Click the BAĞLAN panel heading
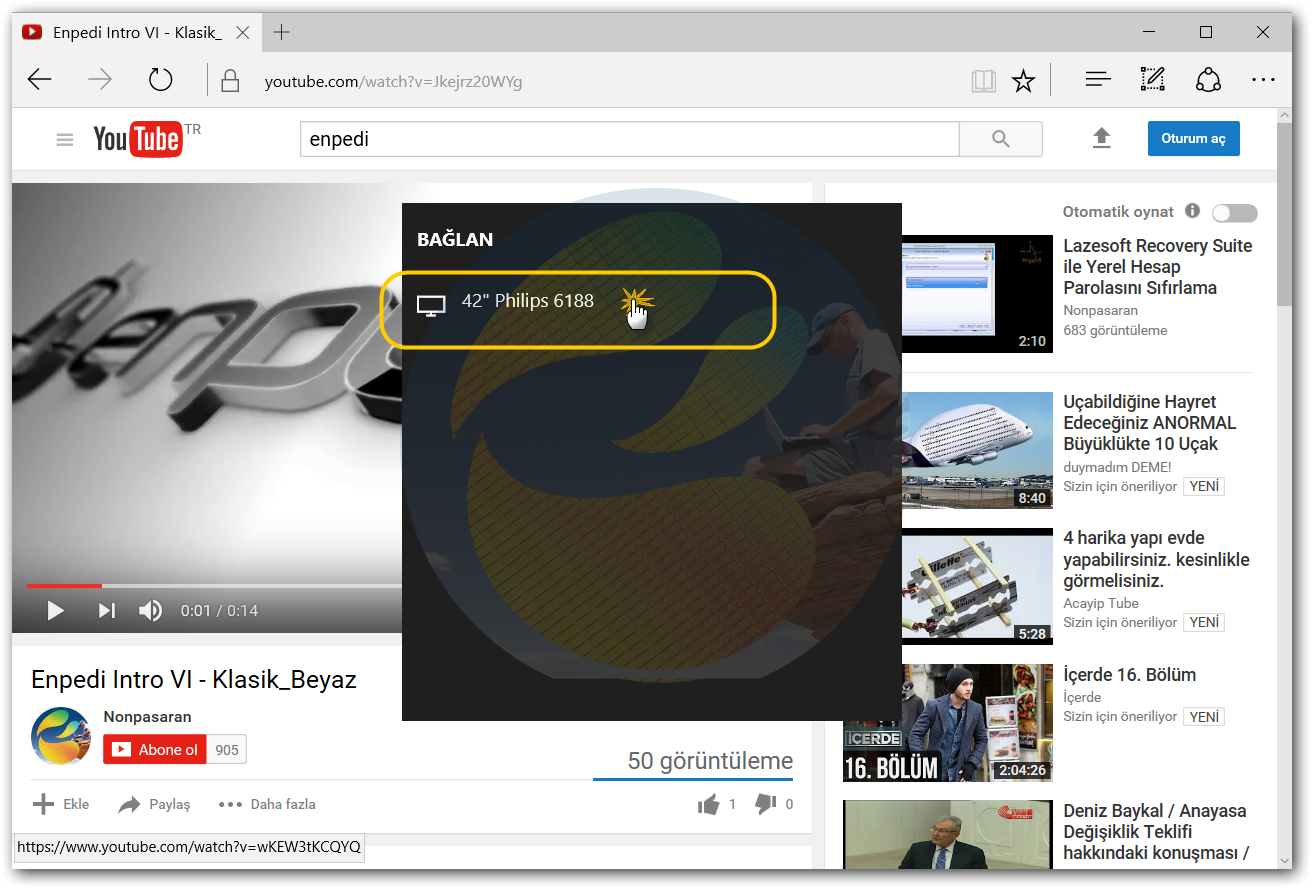 455,239
